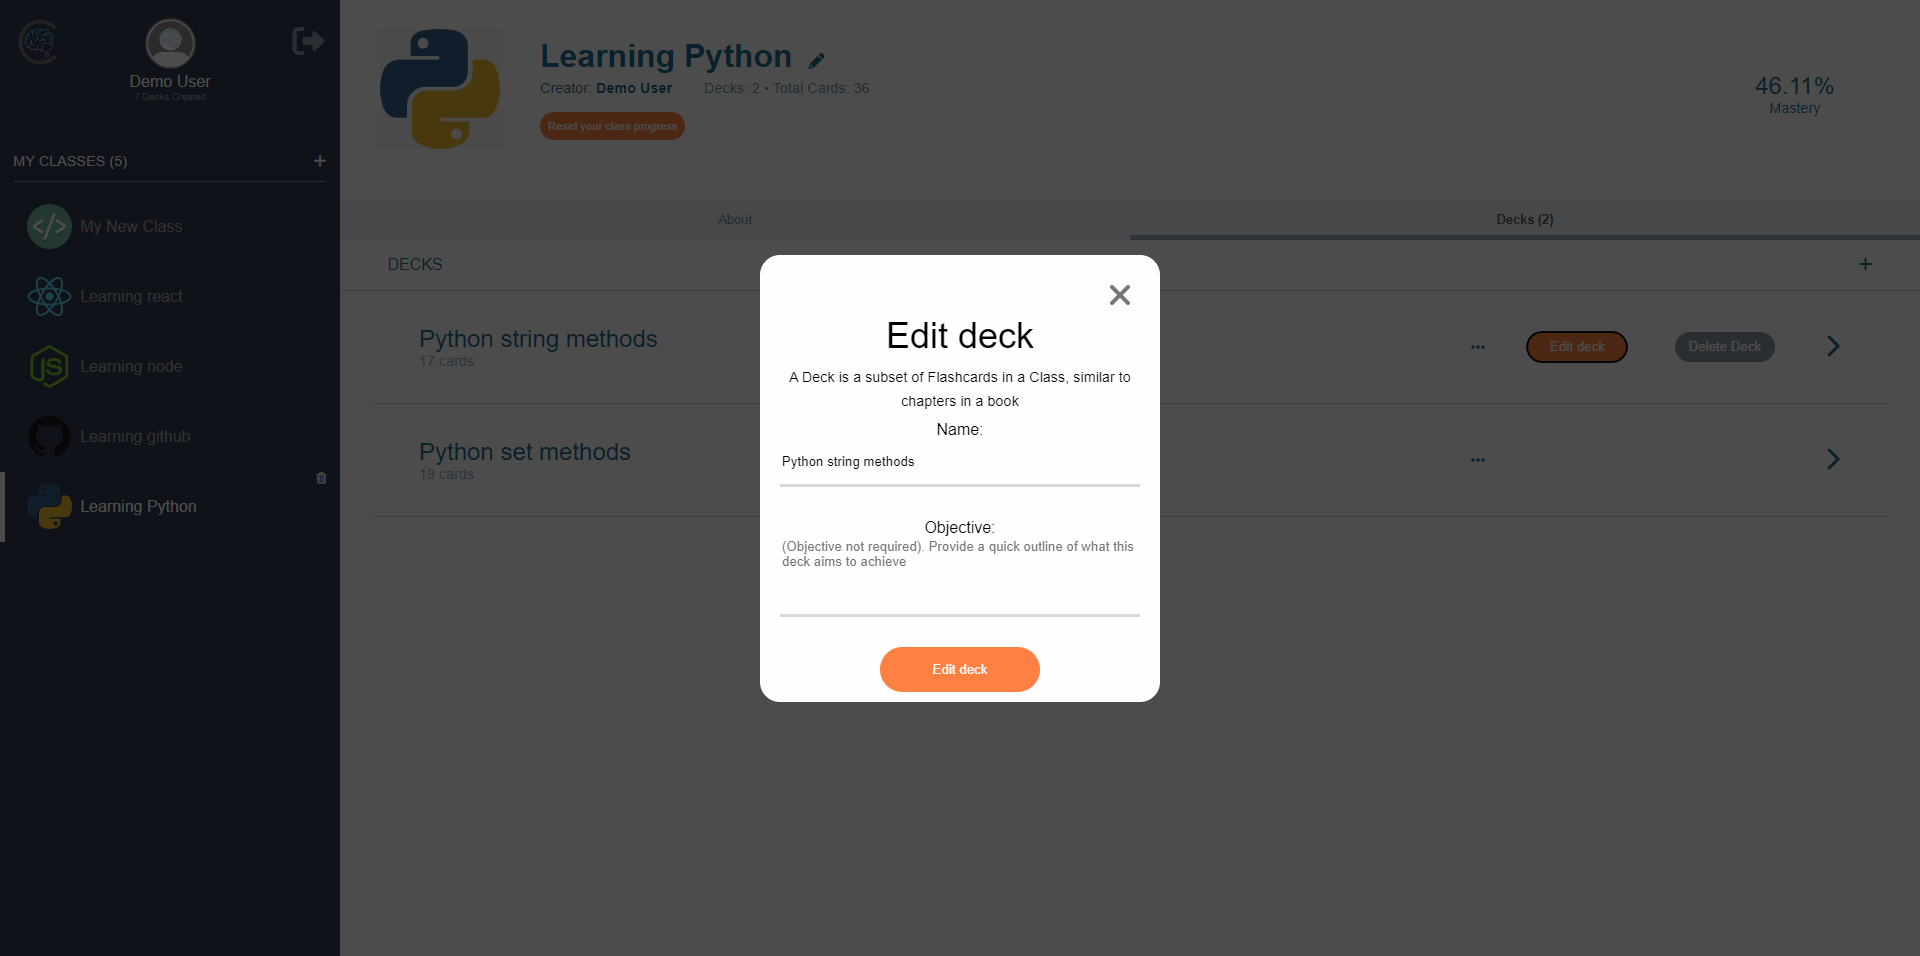Click the Reset your class progress button
The image size is (1920, 956).
pos(611,126)
